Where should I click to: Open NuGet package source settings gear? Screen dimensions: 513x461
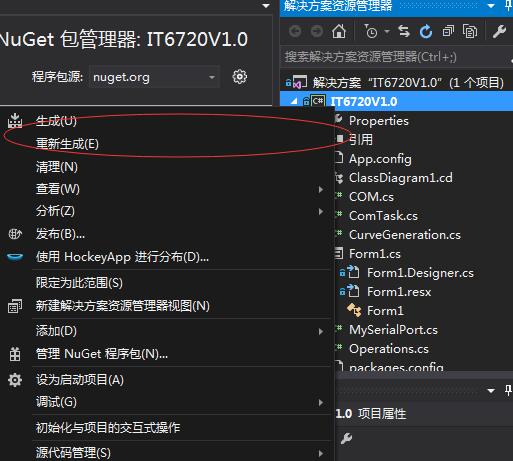pyautogui.click(x=239, y=77)
